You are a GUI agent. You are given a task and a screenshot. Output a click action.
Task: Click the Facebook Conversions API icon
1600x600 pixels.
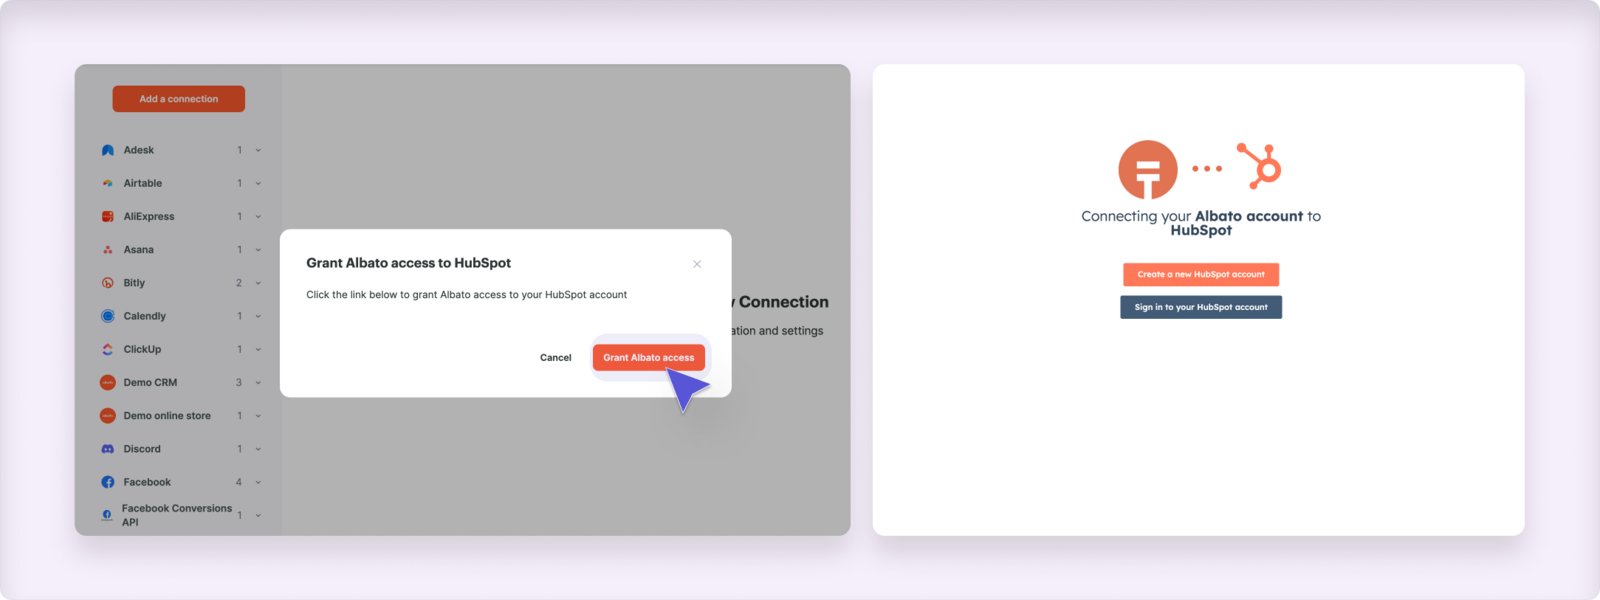tap(107, 515)
